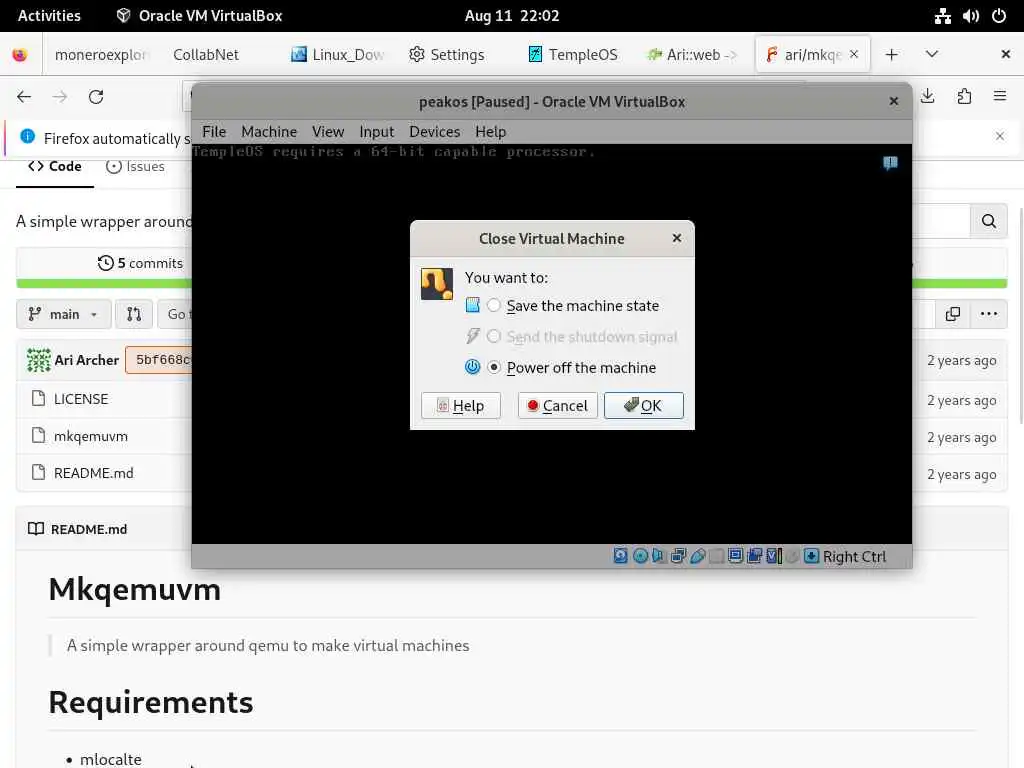Switch to the Ari::web browser tab

tap(692, 54)
